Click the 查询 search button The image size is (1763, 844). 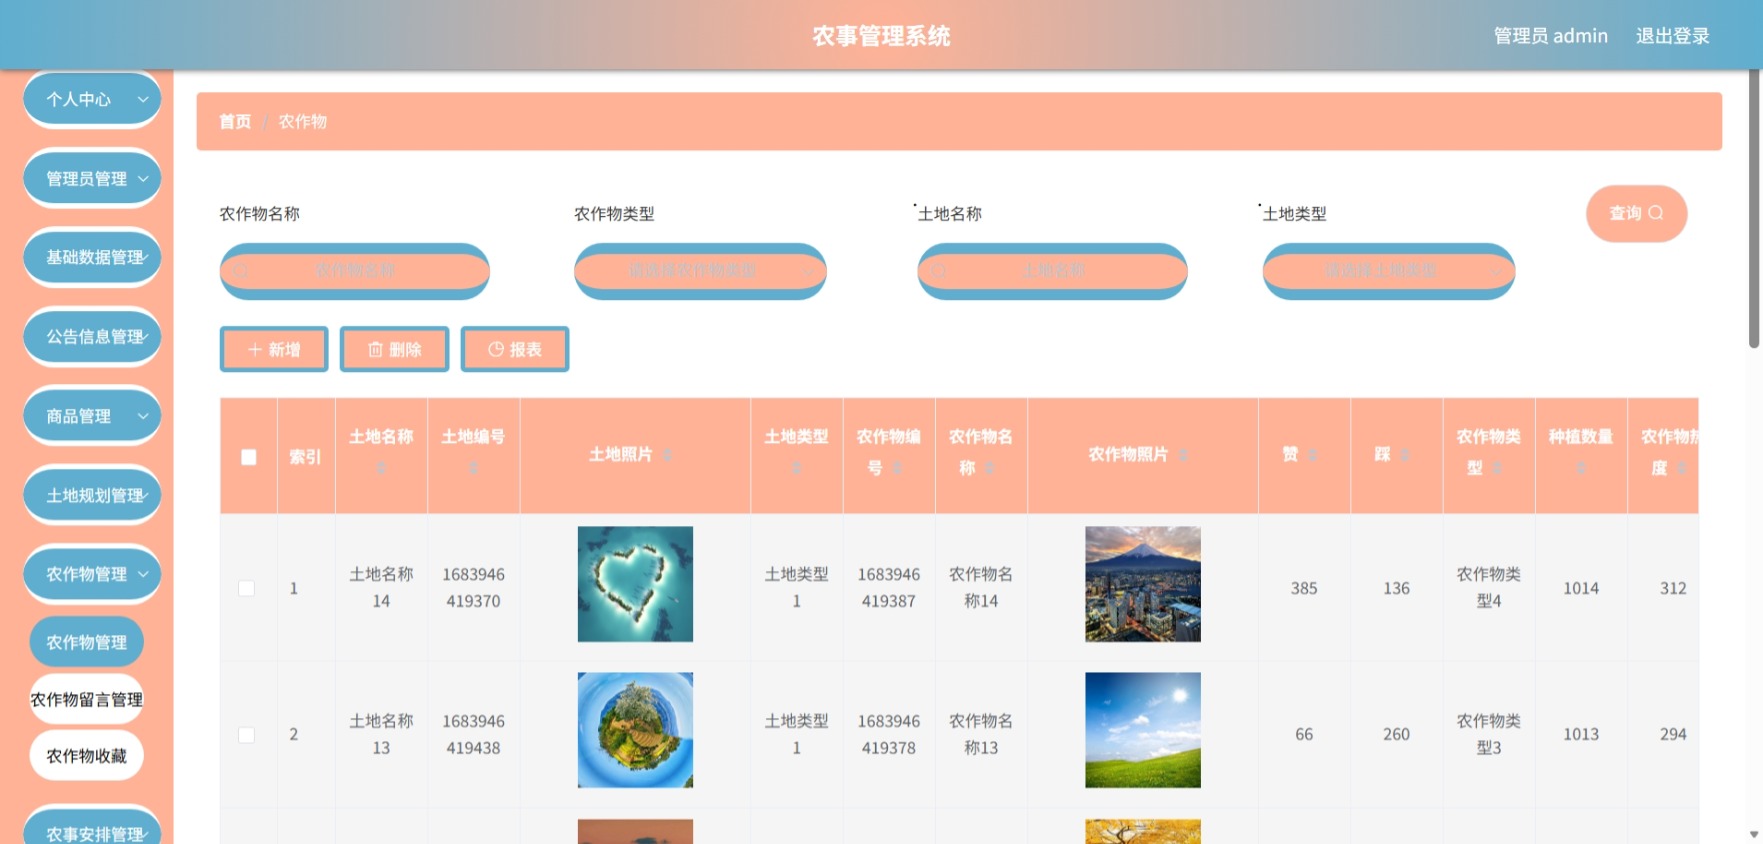[x=1636, y=213]
